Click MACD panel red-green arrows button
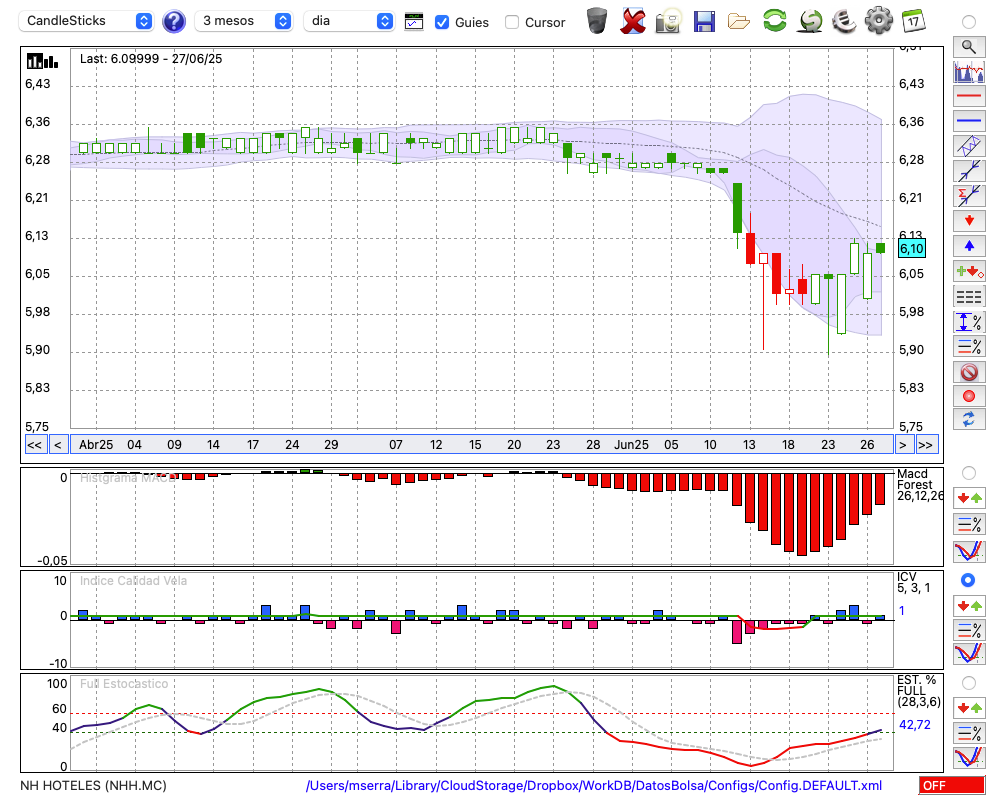This screenshot has width=1000, height=800. [969, 498]
